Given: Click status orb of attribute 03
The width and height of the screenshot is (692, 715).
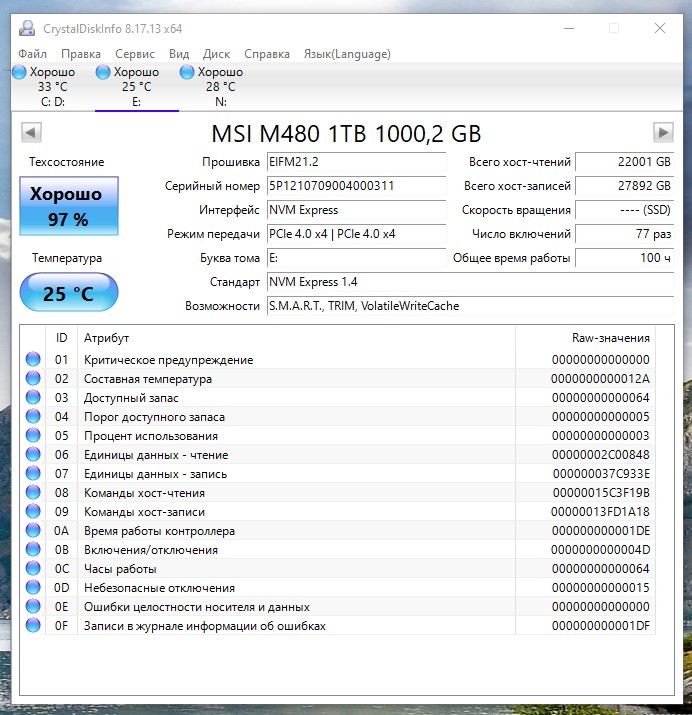Looking at the screenshot, I should pos(33,398).
